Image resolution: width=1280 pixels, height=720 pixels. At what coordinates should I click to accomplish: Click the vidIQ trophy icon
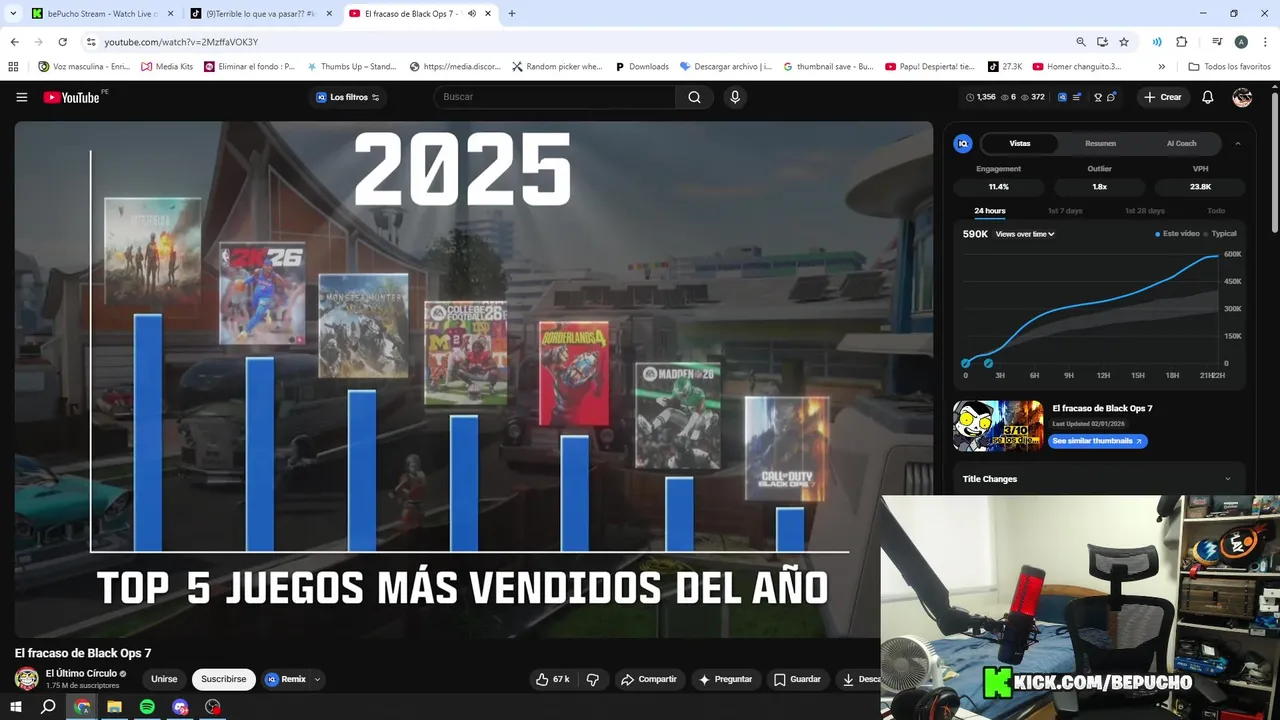[1098, 97]
